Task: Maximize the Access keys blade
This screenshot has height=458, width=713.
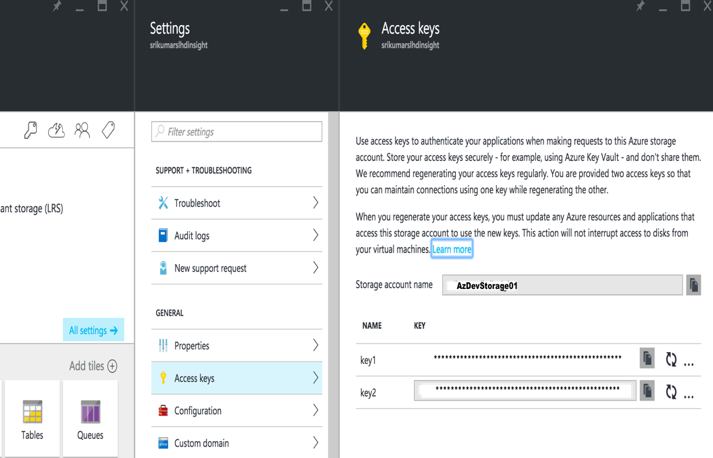Action: [685, 6]
